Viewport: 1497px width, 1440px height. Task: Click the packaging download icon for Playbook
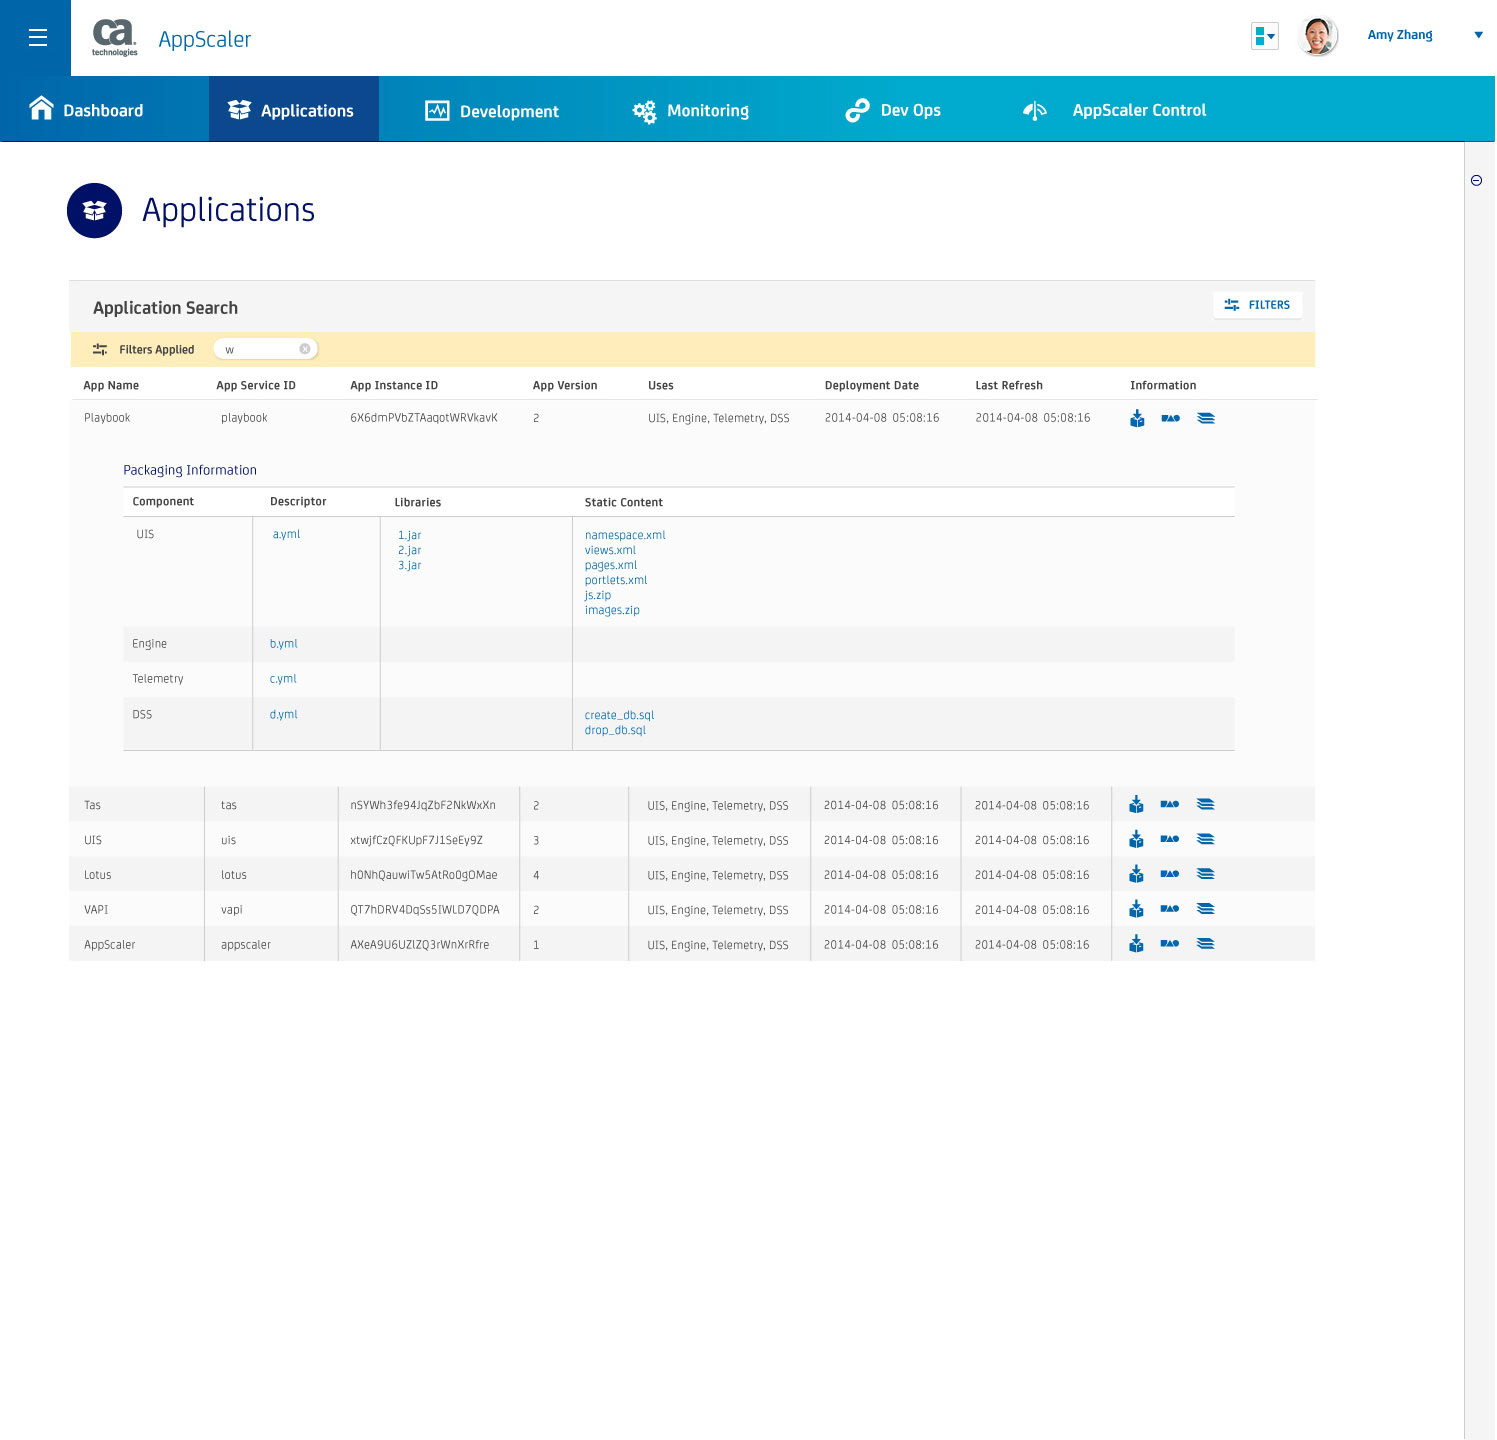[x=1137, y=418]
